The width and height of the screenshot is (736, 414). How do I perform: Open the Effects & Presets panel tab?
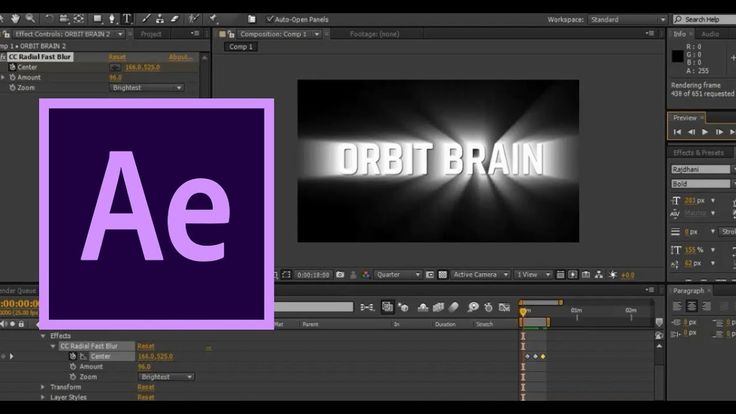pyautogui.click(x=698, y=153)
